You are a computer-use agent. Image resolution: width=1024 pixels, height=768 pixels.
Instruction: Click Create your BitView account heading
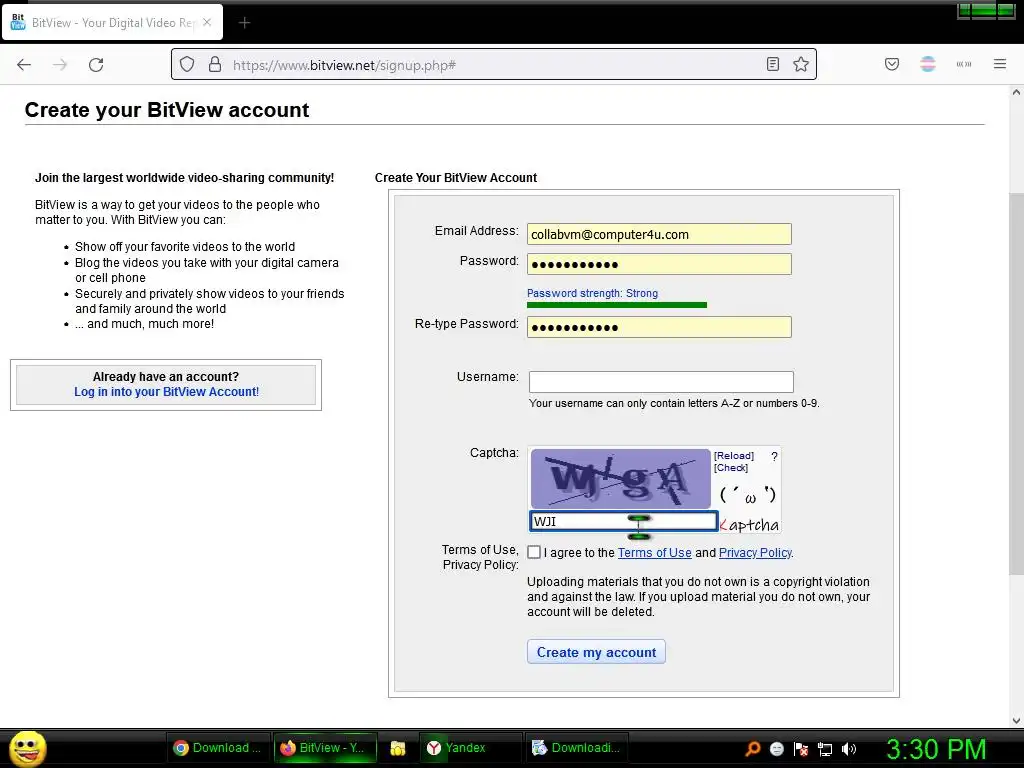[167, 110]
